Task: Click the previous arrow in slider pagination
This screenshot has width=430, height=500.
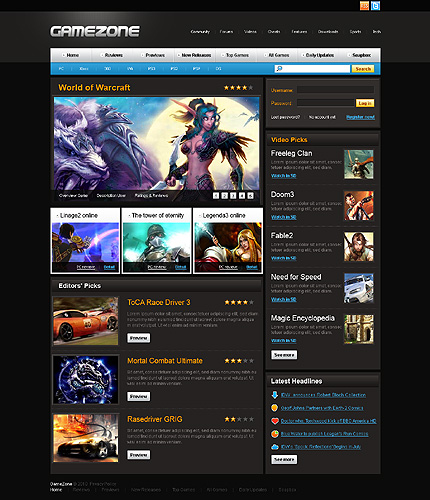Action: (x=216, y=196)
